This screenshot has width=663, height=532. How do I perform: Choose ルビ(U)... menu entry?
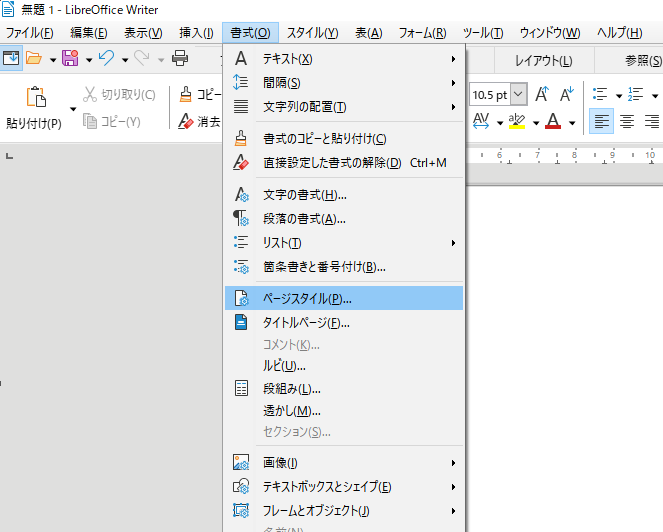coord(344,366)
